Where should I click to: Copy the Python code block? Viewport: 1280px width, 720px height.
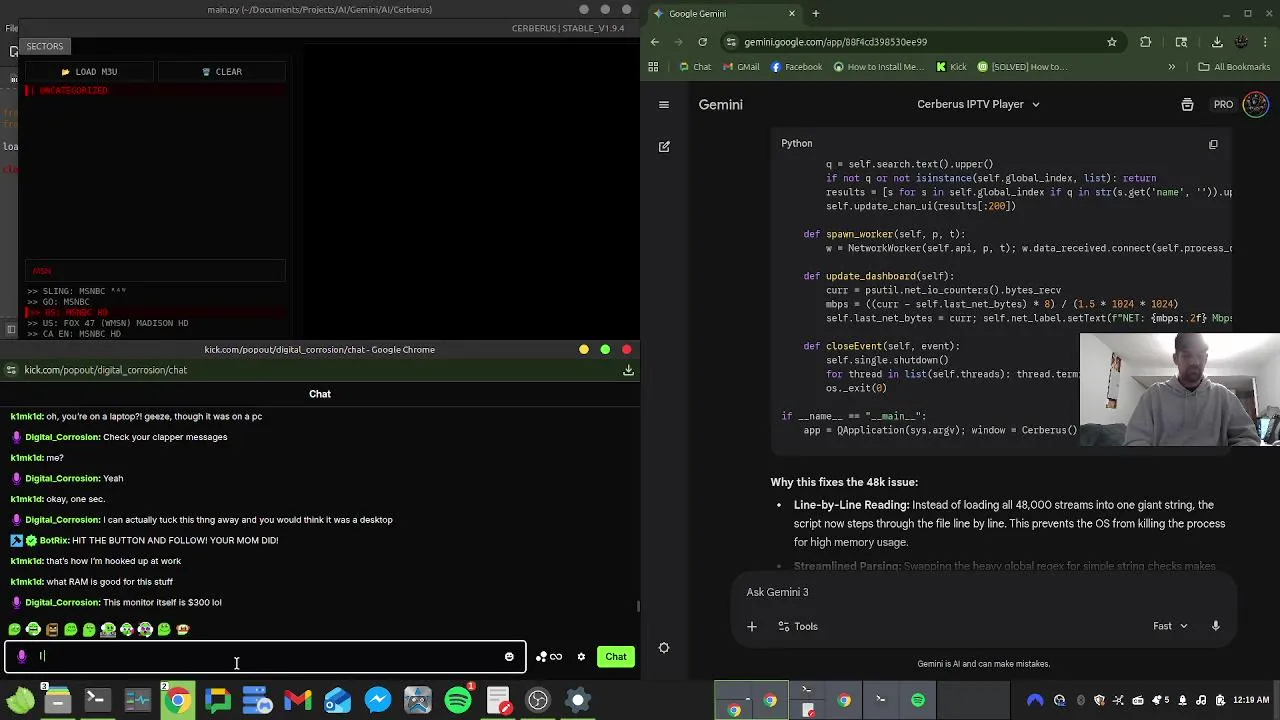point(1213,144)
